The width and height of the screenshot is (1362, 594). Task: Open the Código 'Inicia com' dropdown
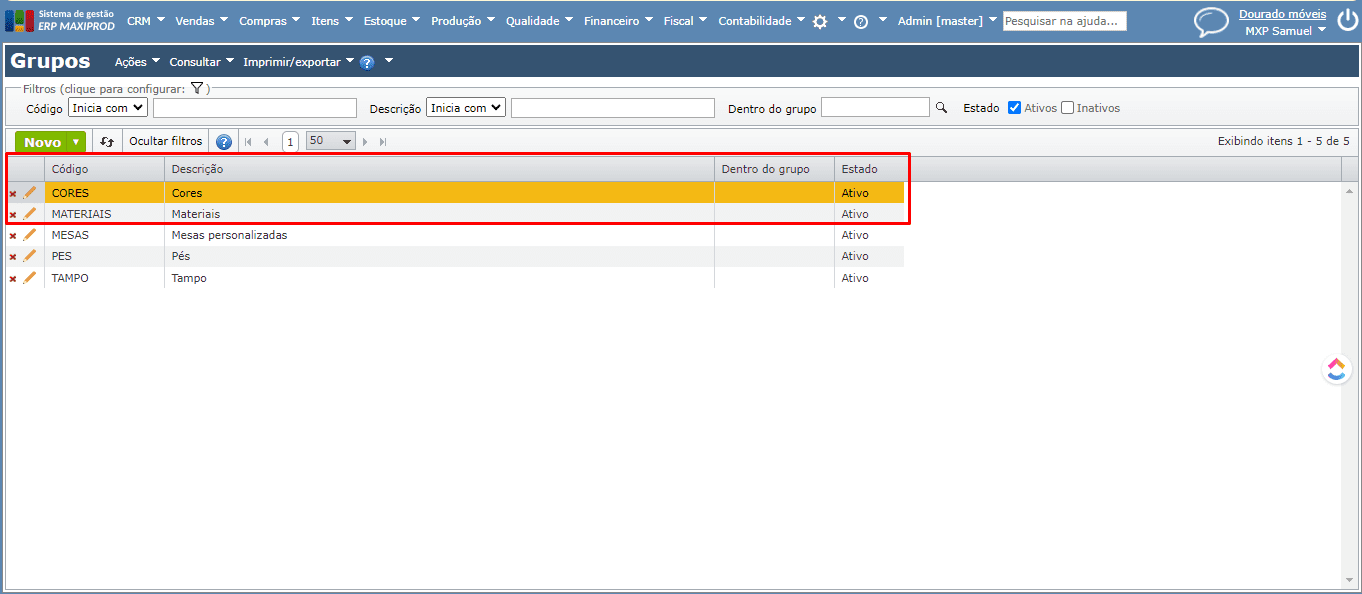click(108, 107)
